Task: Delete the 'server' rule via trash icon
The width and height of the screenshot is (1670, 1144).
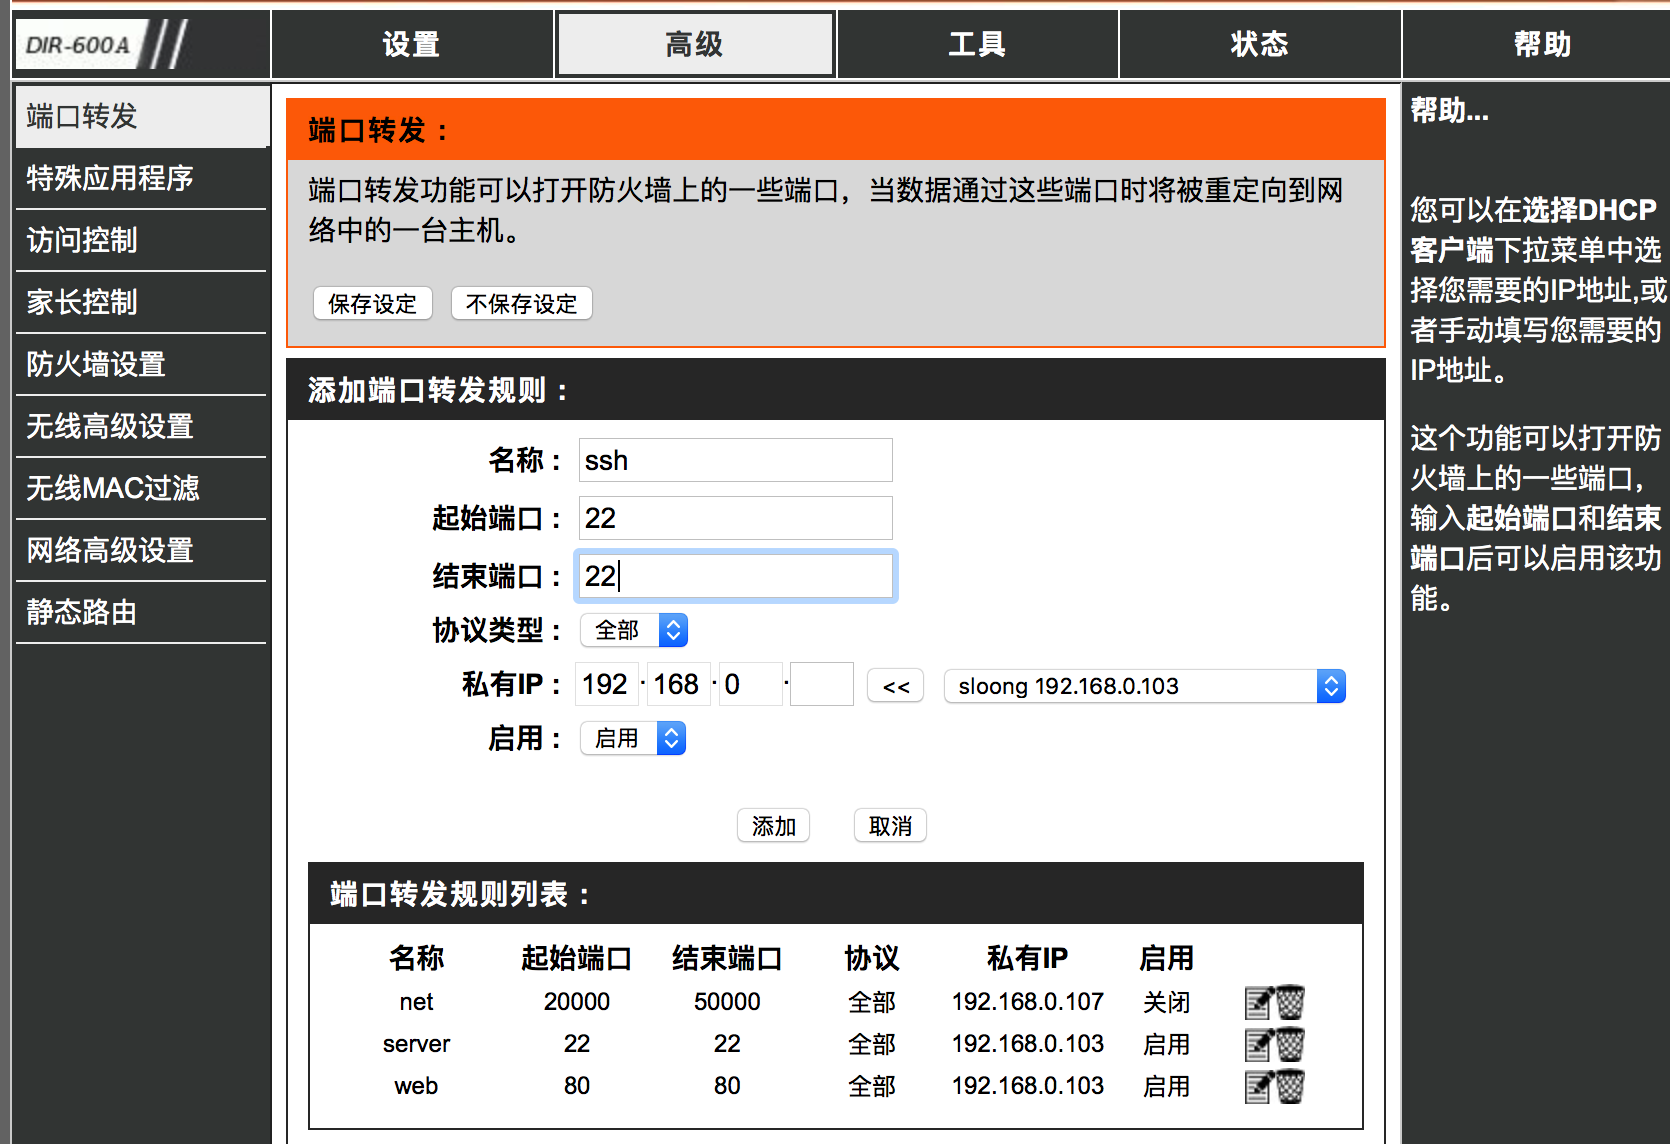Action: pyautogui.click(x=1290, y=1044)
